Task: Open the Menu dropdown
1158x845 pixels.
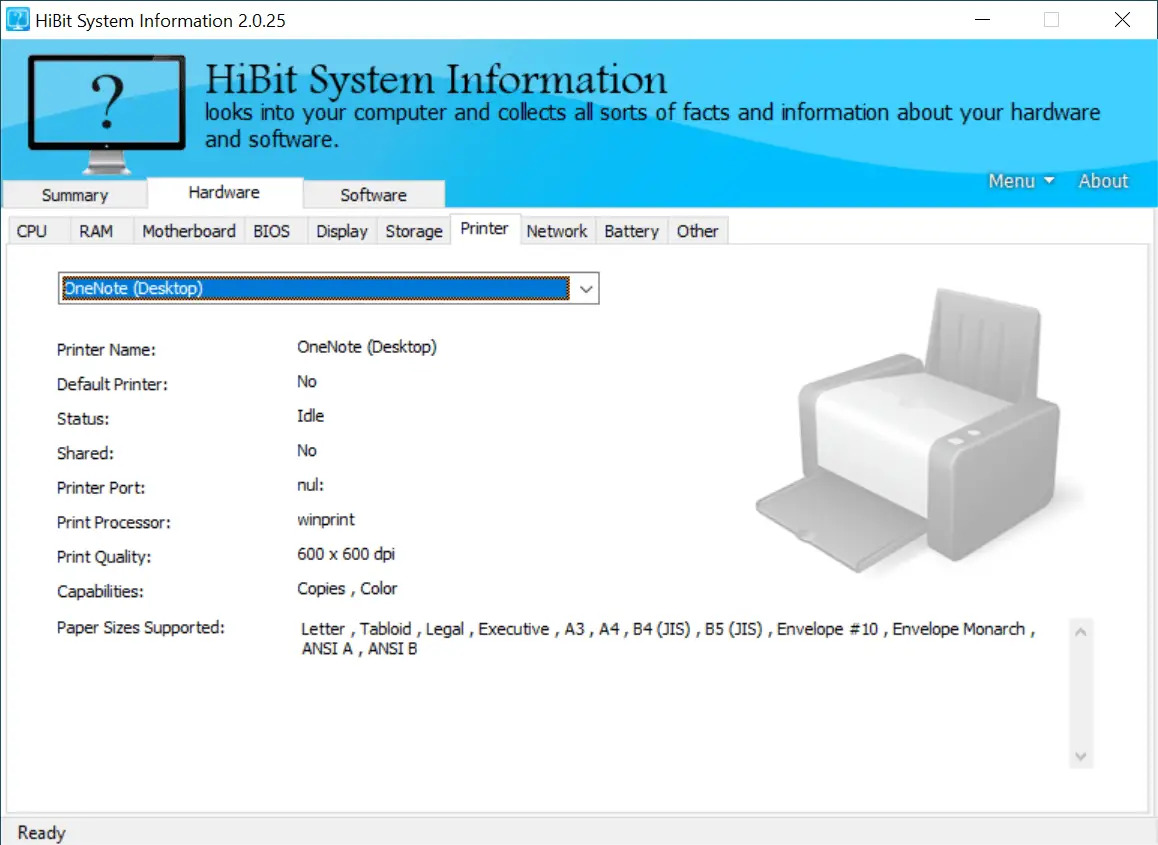Action: (1021, 181)
